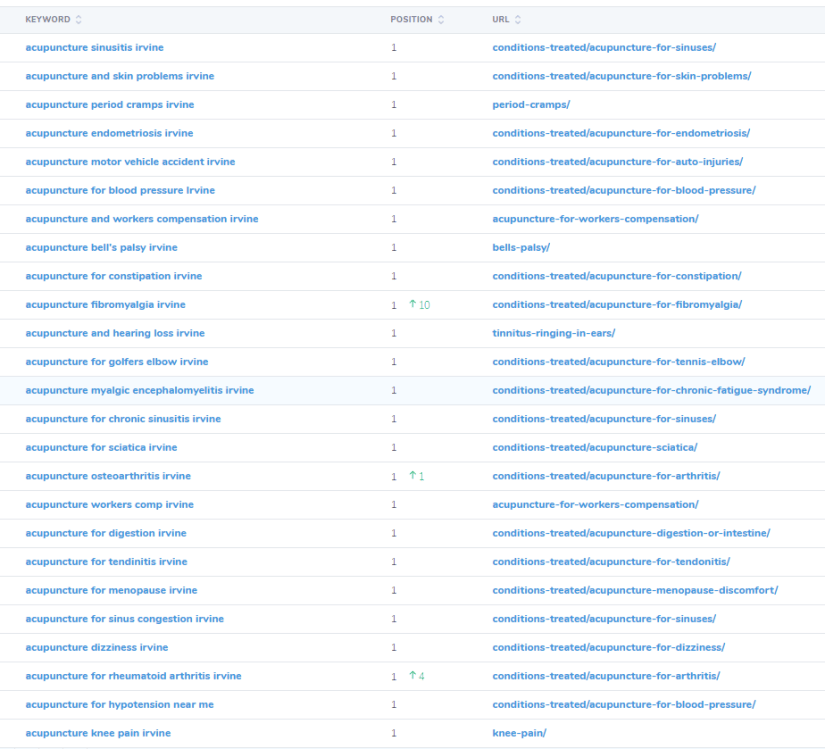Sort by the URL column arrows
This screenshot has width=825, height=749.
point(518,19)
